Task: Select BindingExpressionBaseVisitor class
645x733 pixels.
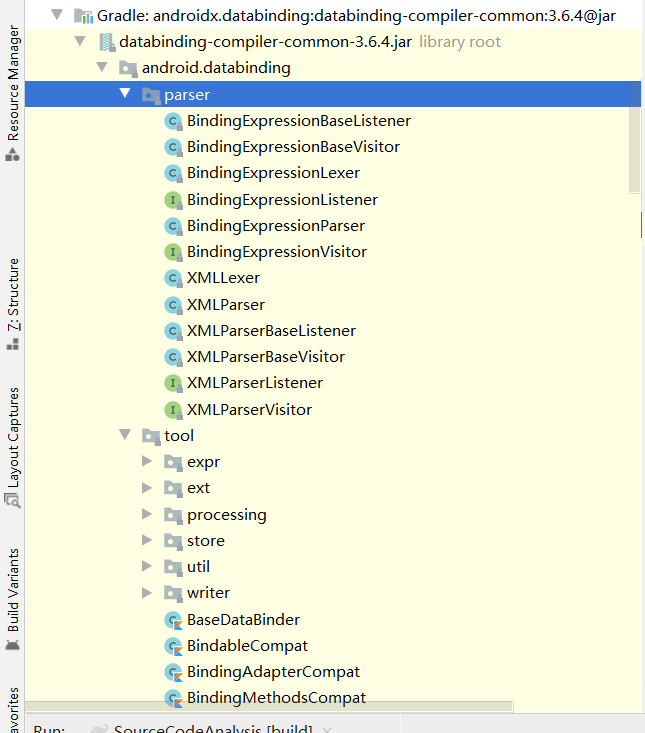Action: coord(294,147)
